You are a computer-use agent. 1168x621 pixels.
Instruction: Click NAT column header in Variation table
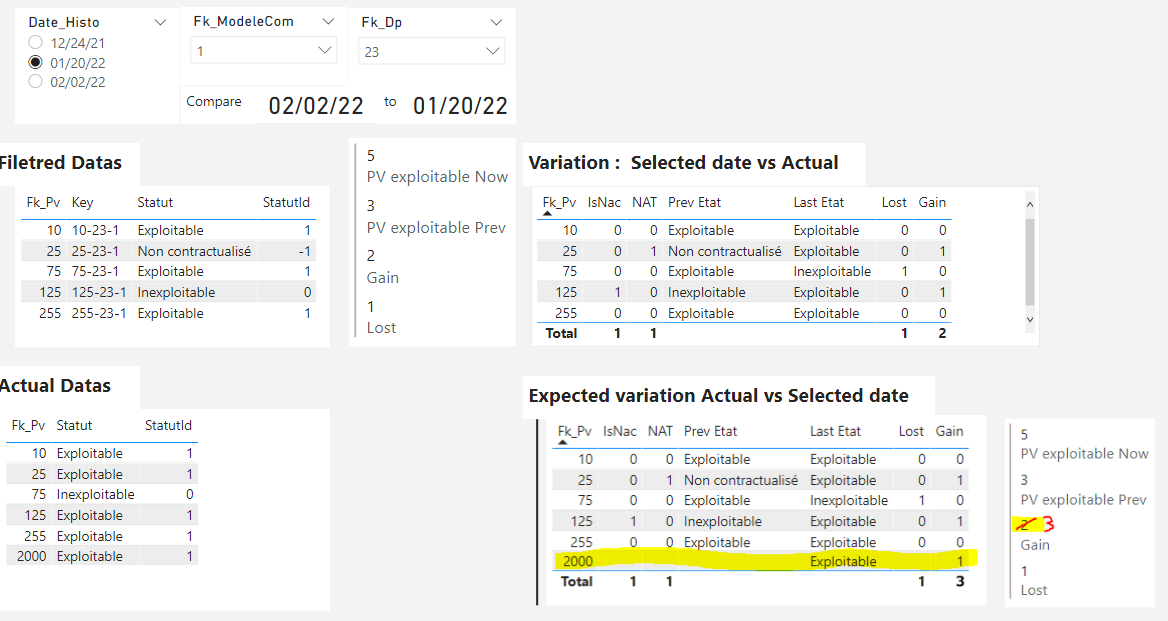pyautogui.click(x=644, y=203)
